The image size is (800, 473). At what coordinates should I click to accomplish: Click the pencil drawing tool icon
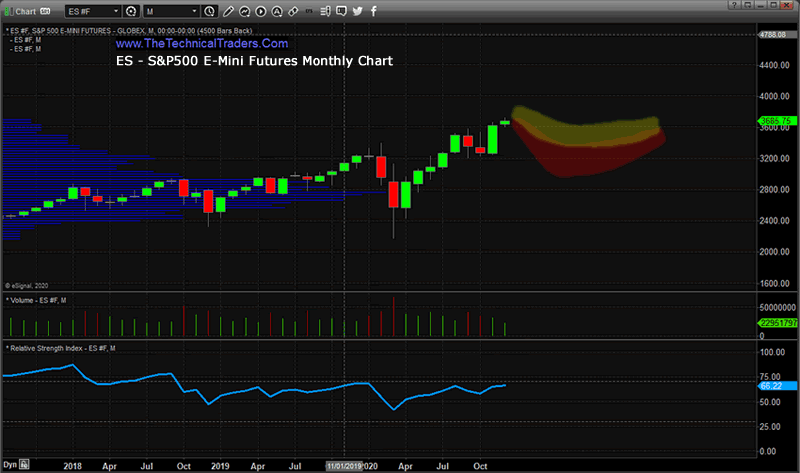point(228,11)
